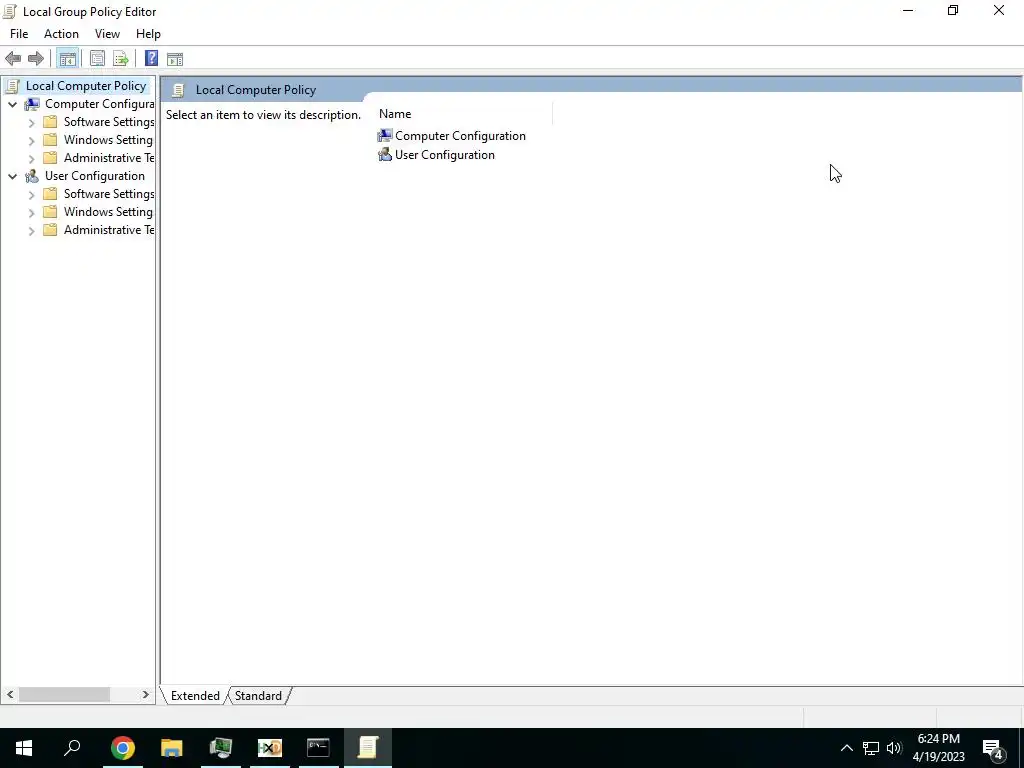Select Windows Settings under User Configuration
Screen dimensions: 1024x768
point(108,212)
